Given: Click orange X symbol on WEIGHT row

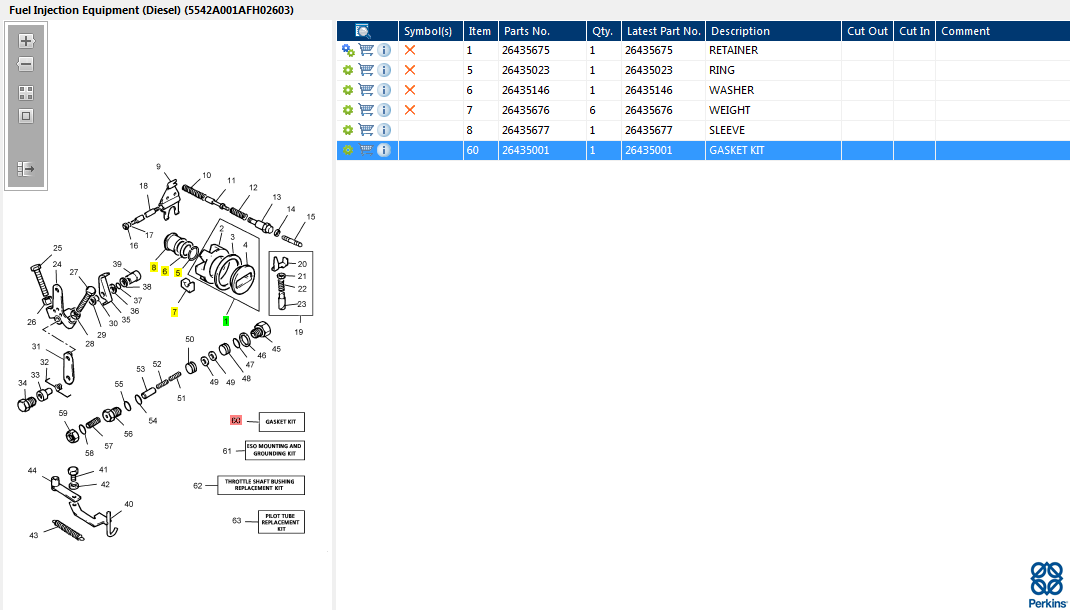Looking at the screenshot, I should coord(410,110).
